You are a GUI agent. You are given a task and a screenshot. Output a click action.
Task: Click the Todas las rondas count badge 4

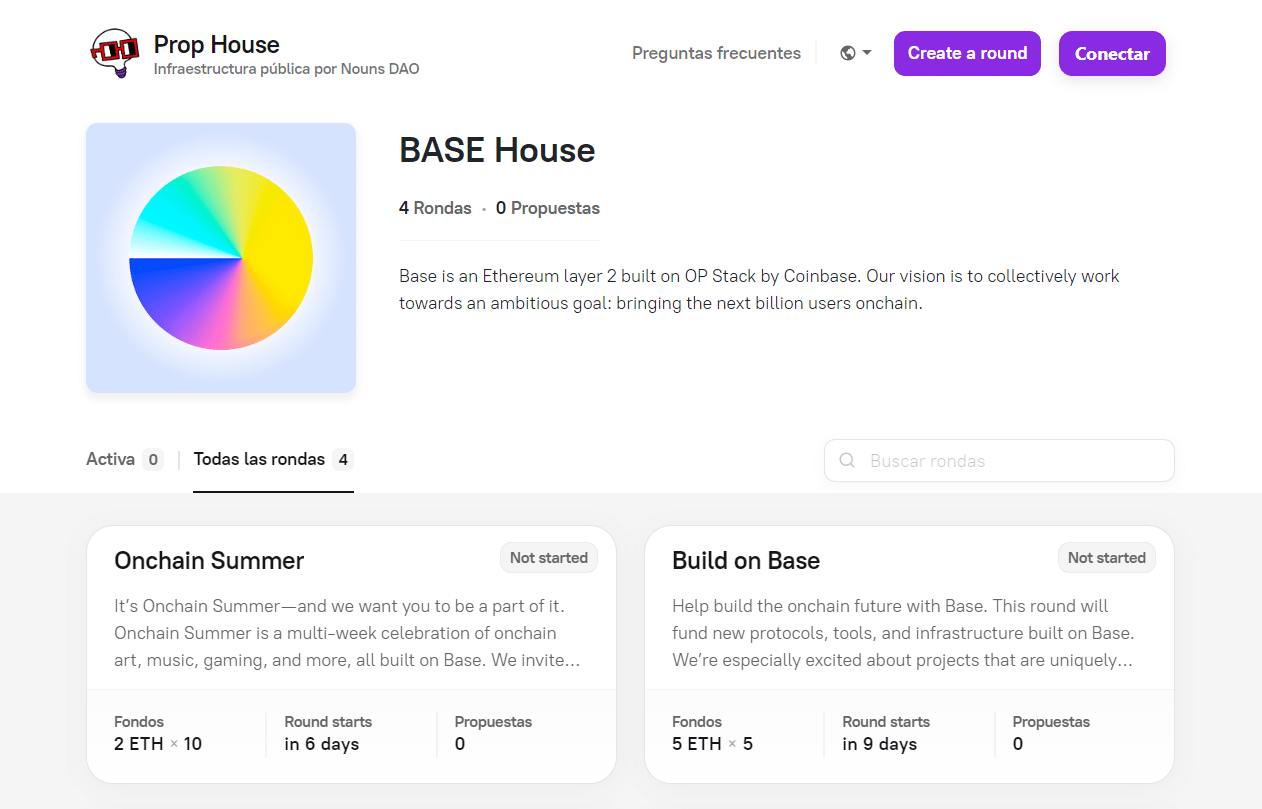coord(343,460)
